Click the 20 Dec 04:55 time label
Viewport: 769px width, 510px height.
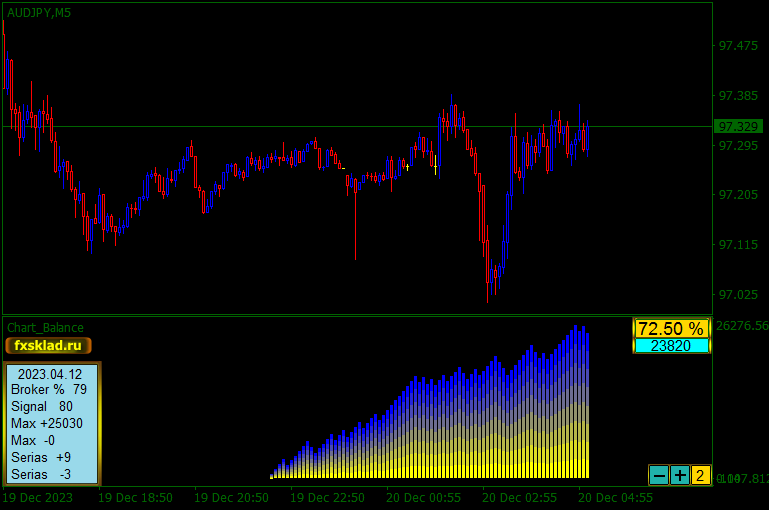615,498
